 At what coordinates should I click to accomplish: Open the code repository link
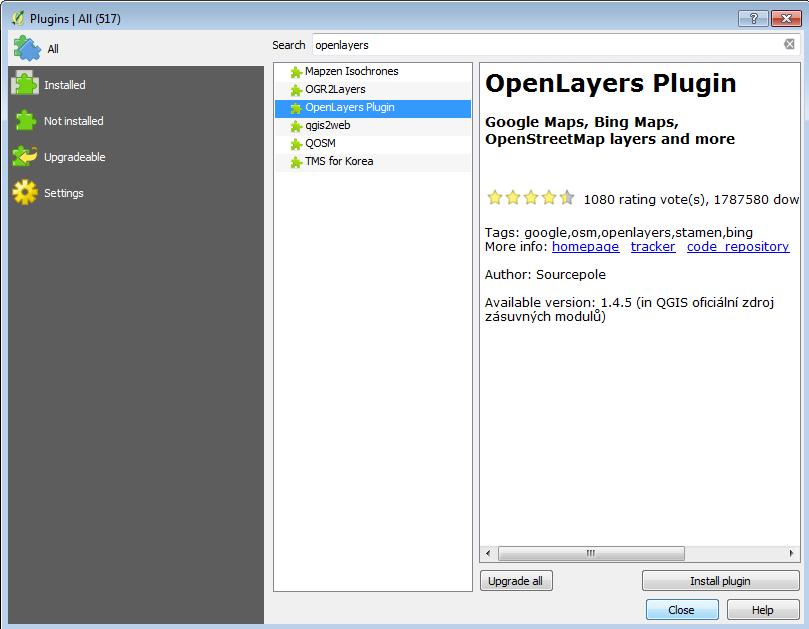point(738,247)
